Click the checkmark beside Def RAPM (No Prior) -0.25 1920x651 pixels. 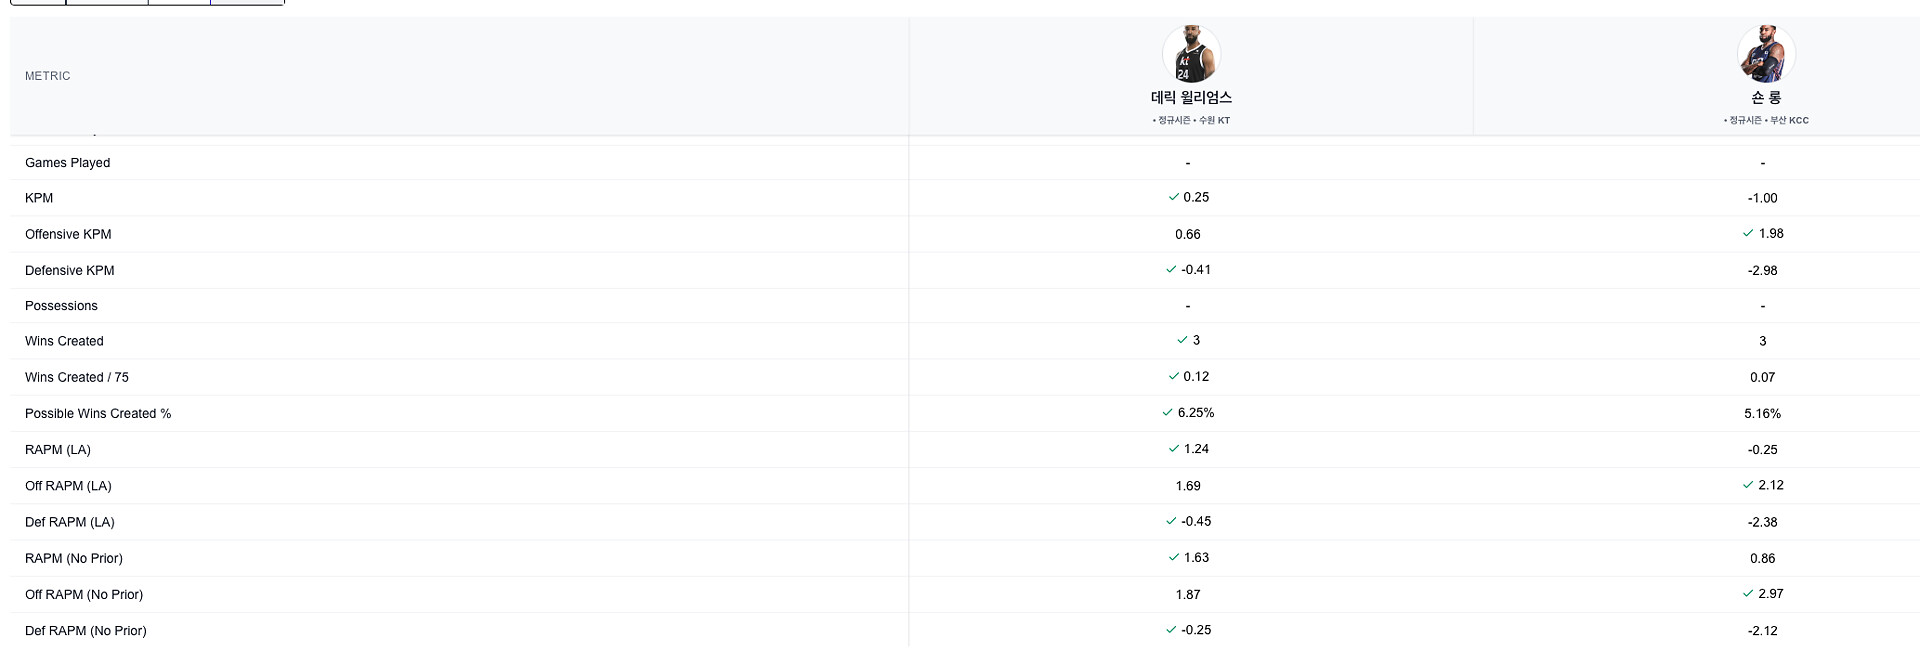tap(1171, 630)
